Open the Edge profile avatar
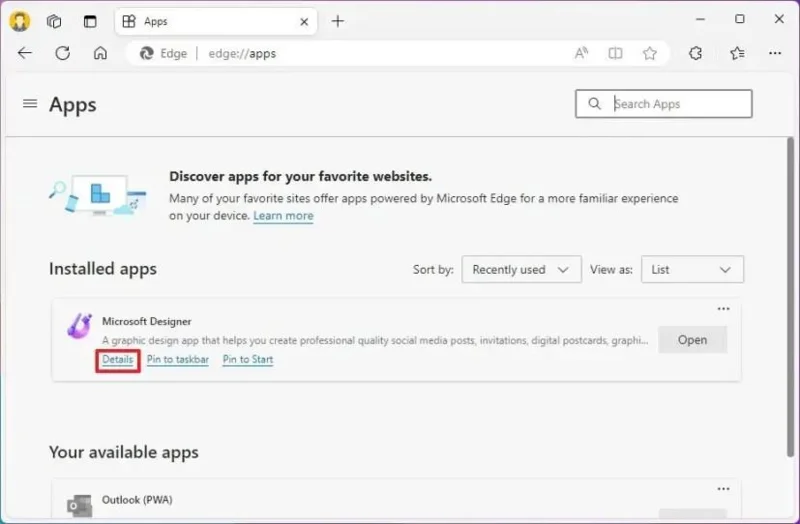 tap(19, 21)
